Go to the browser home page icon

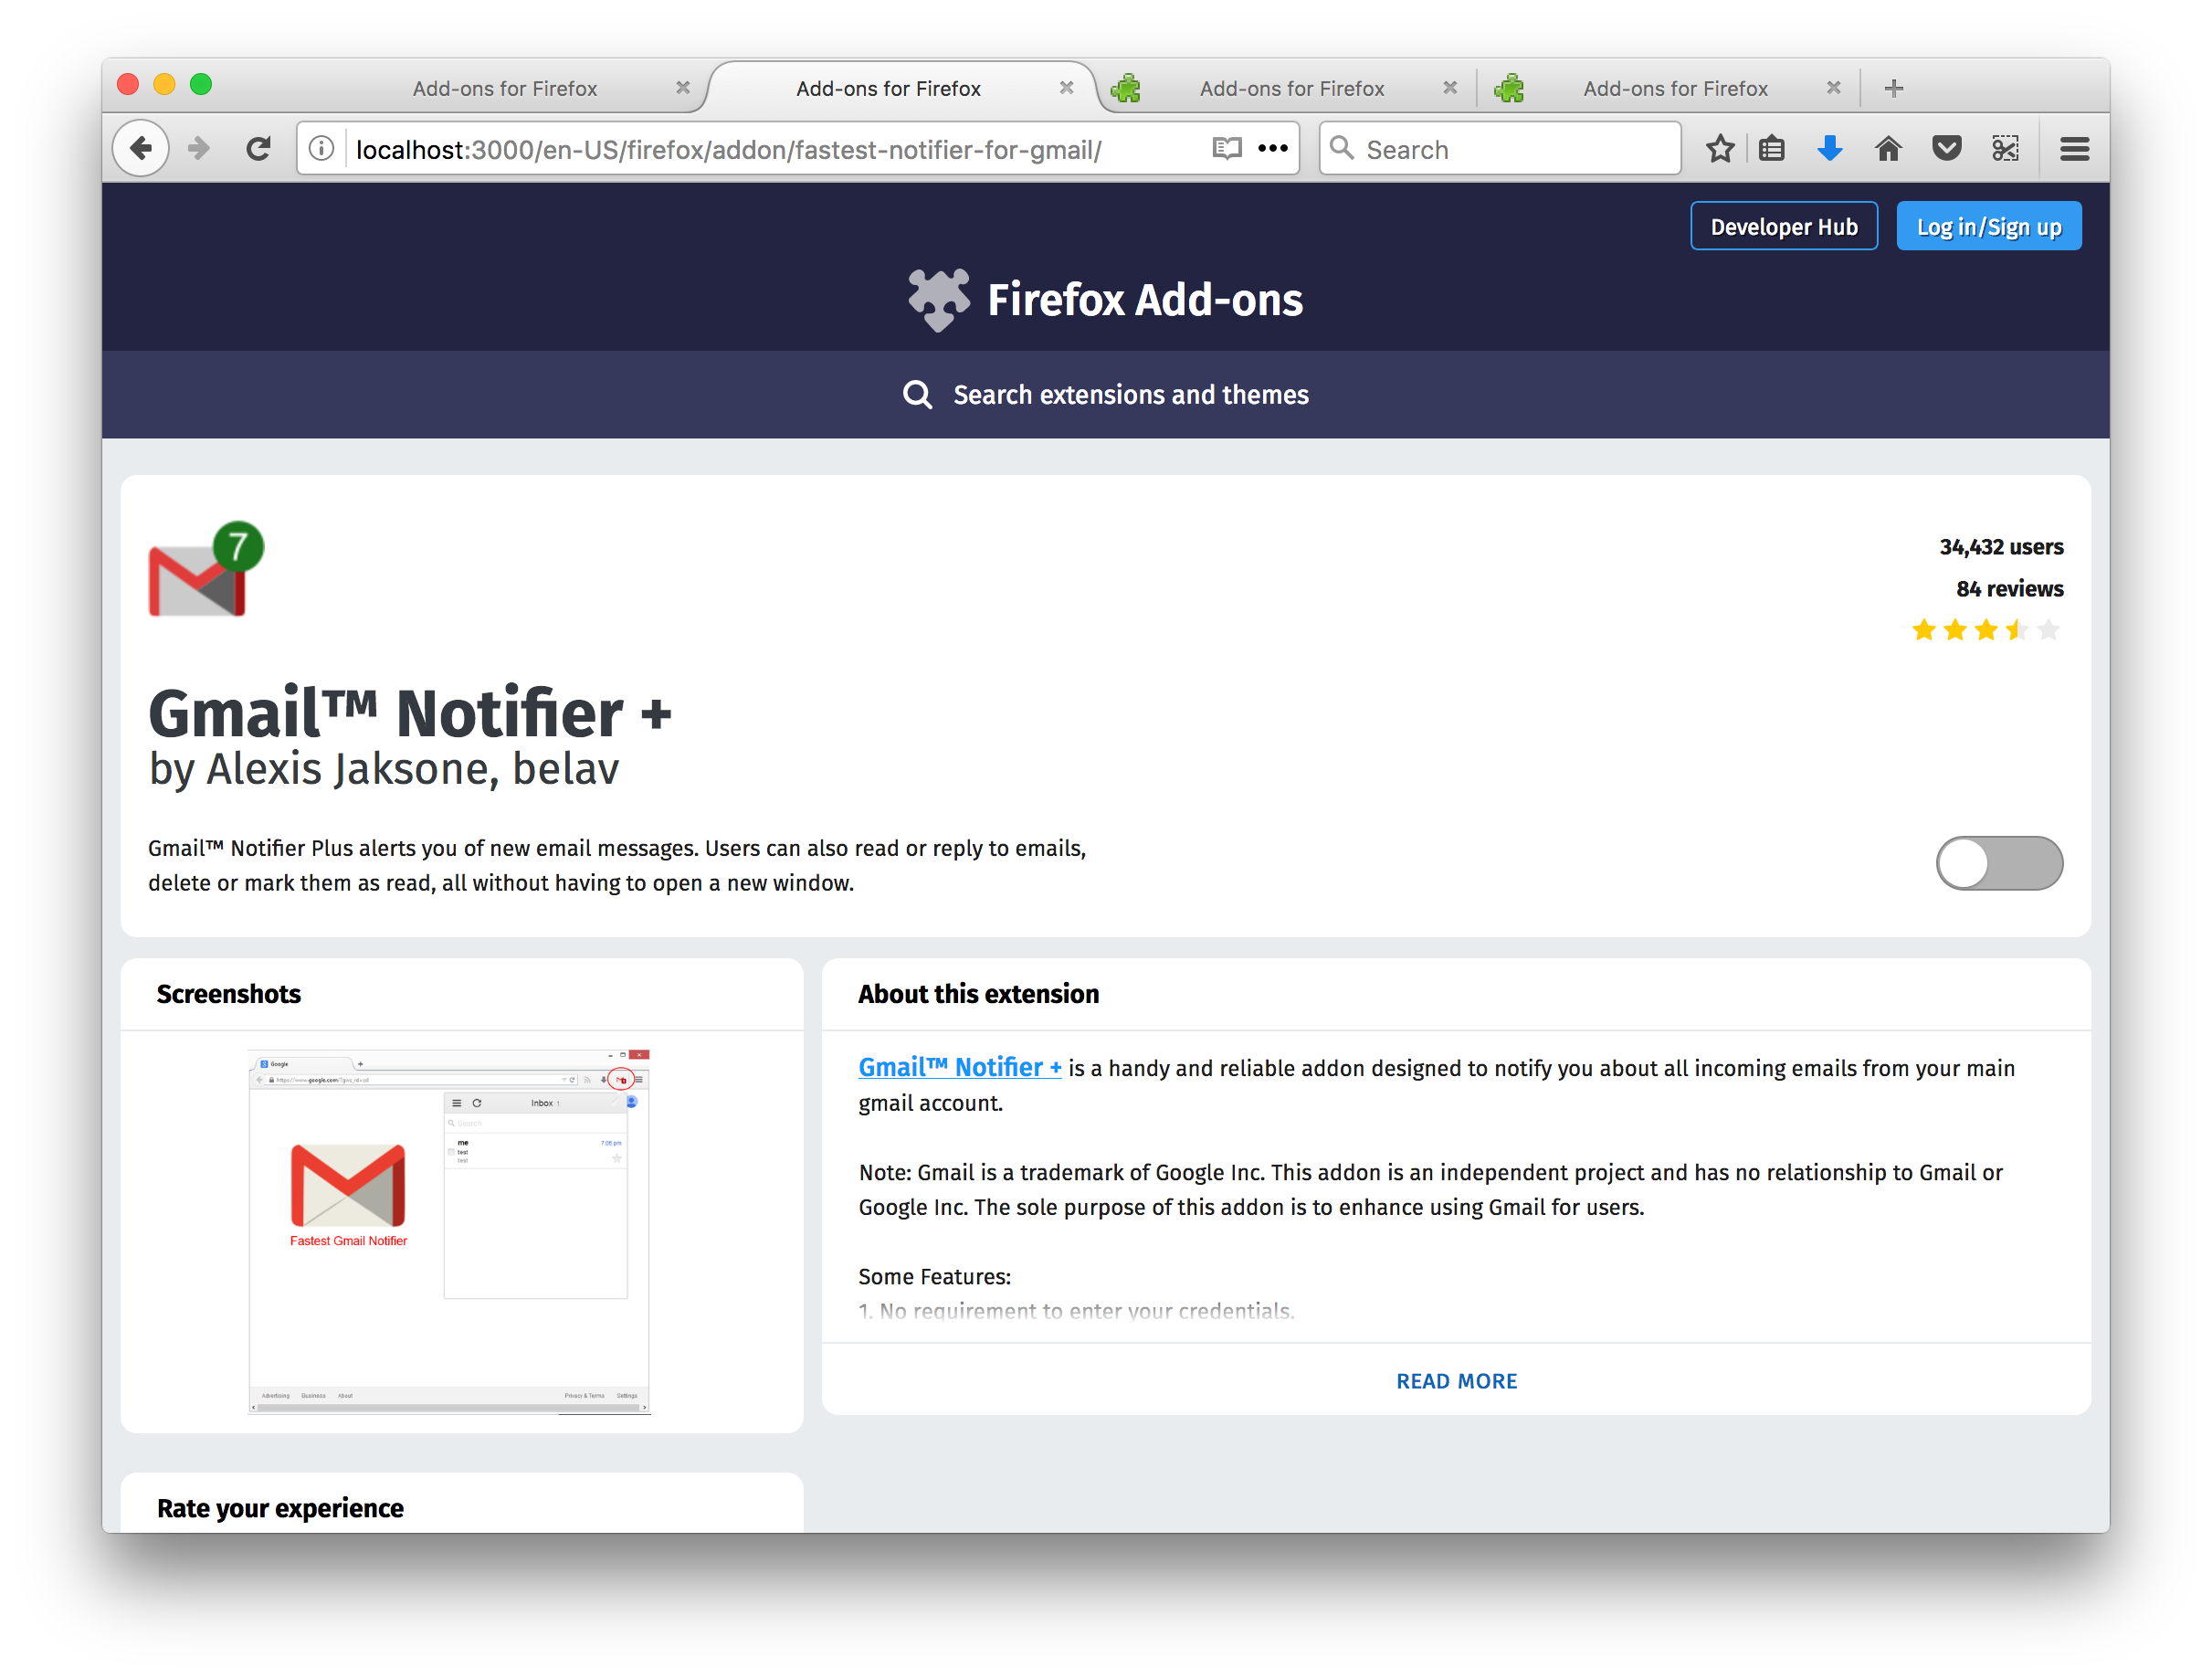click(1887, 149)
